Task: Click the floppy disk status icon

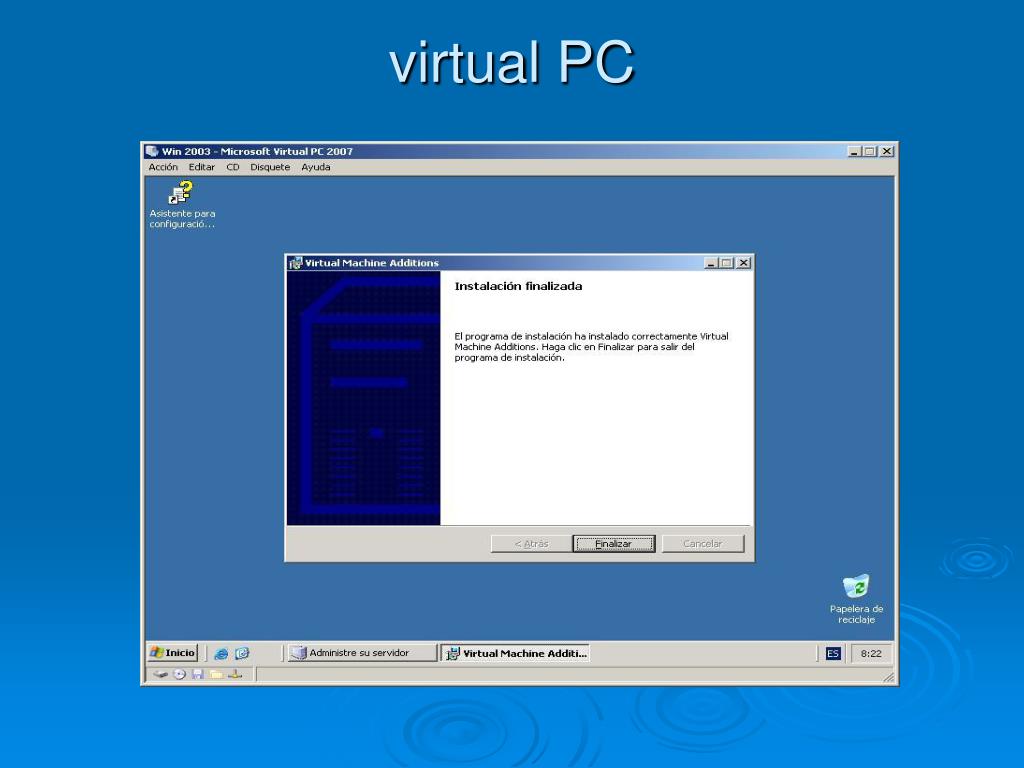Action: [198, 674]
